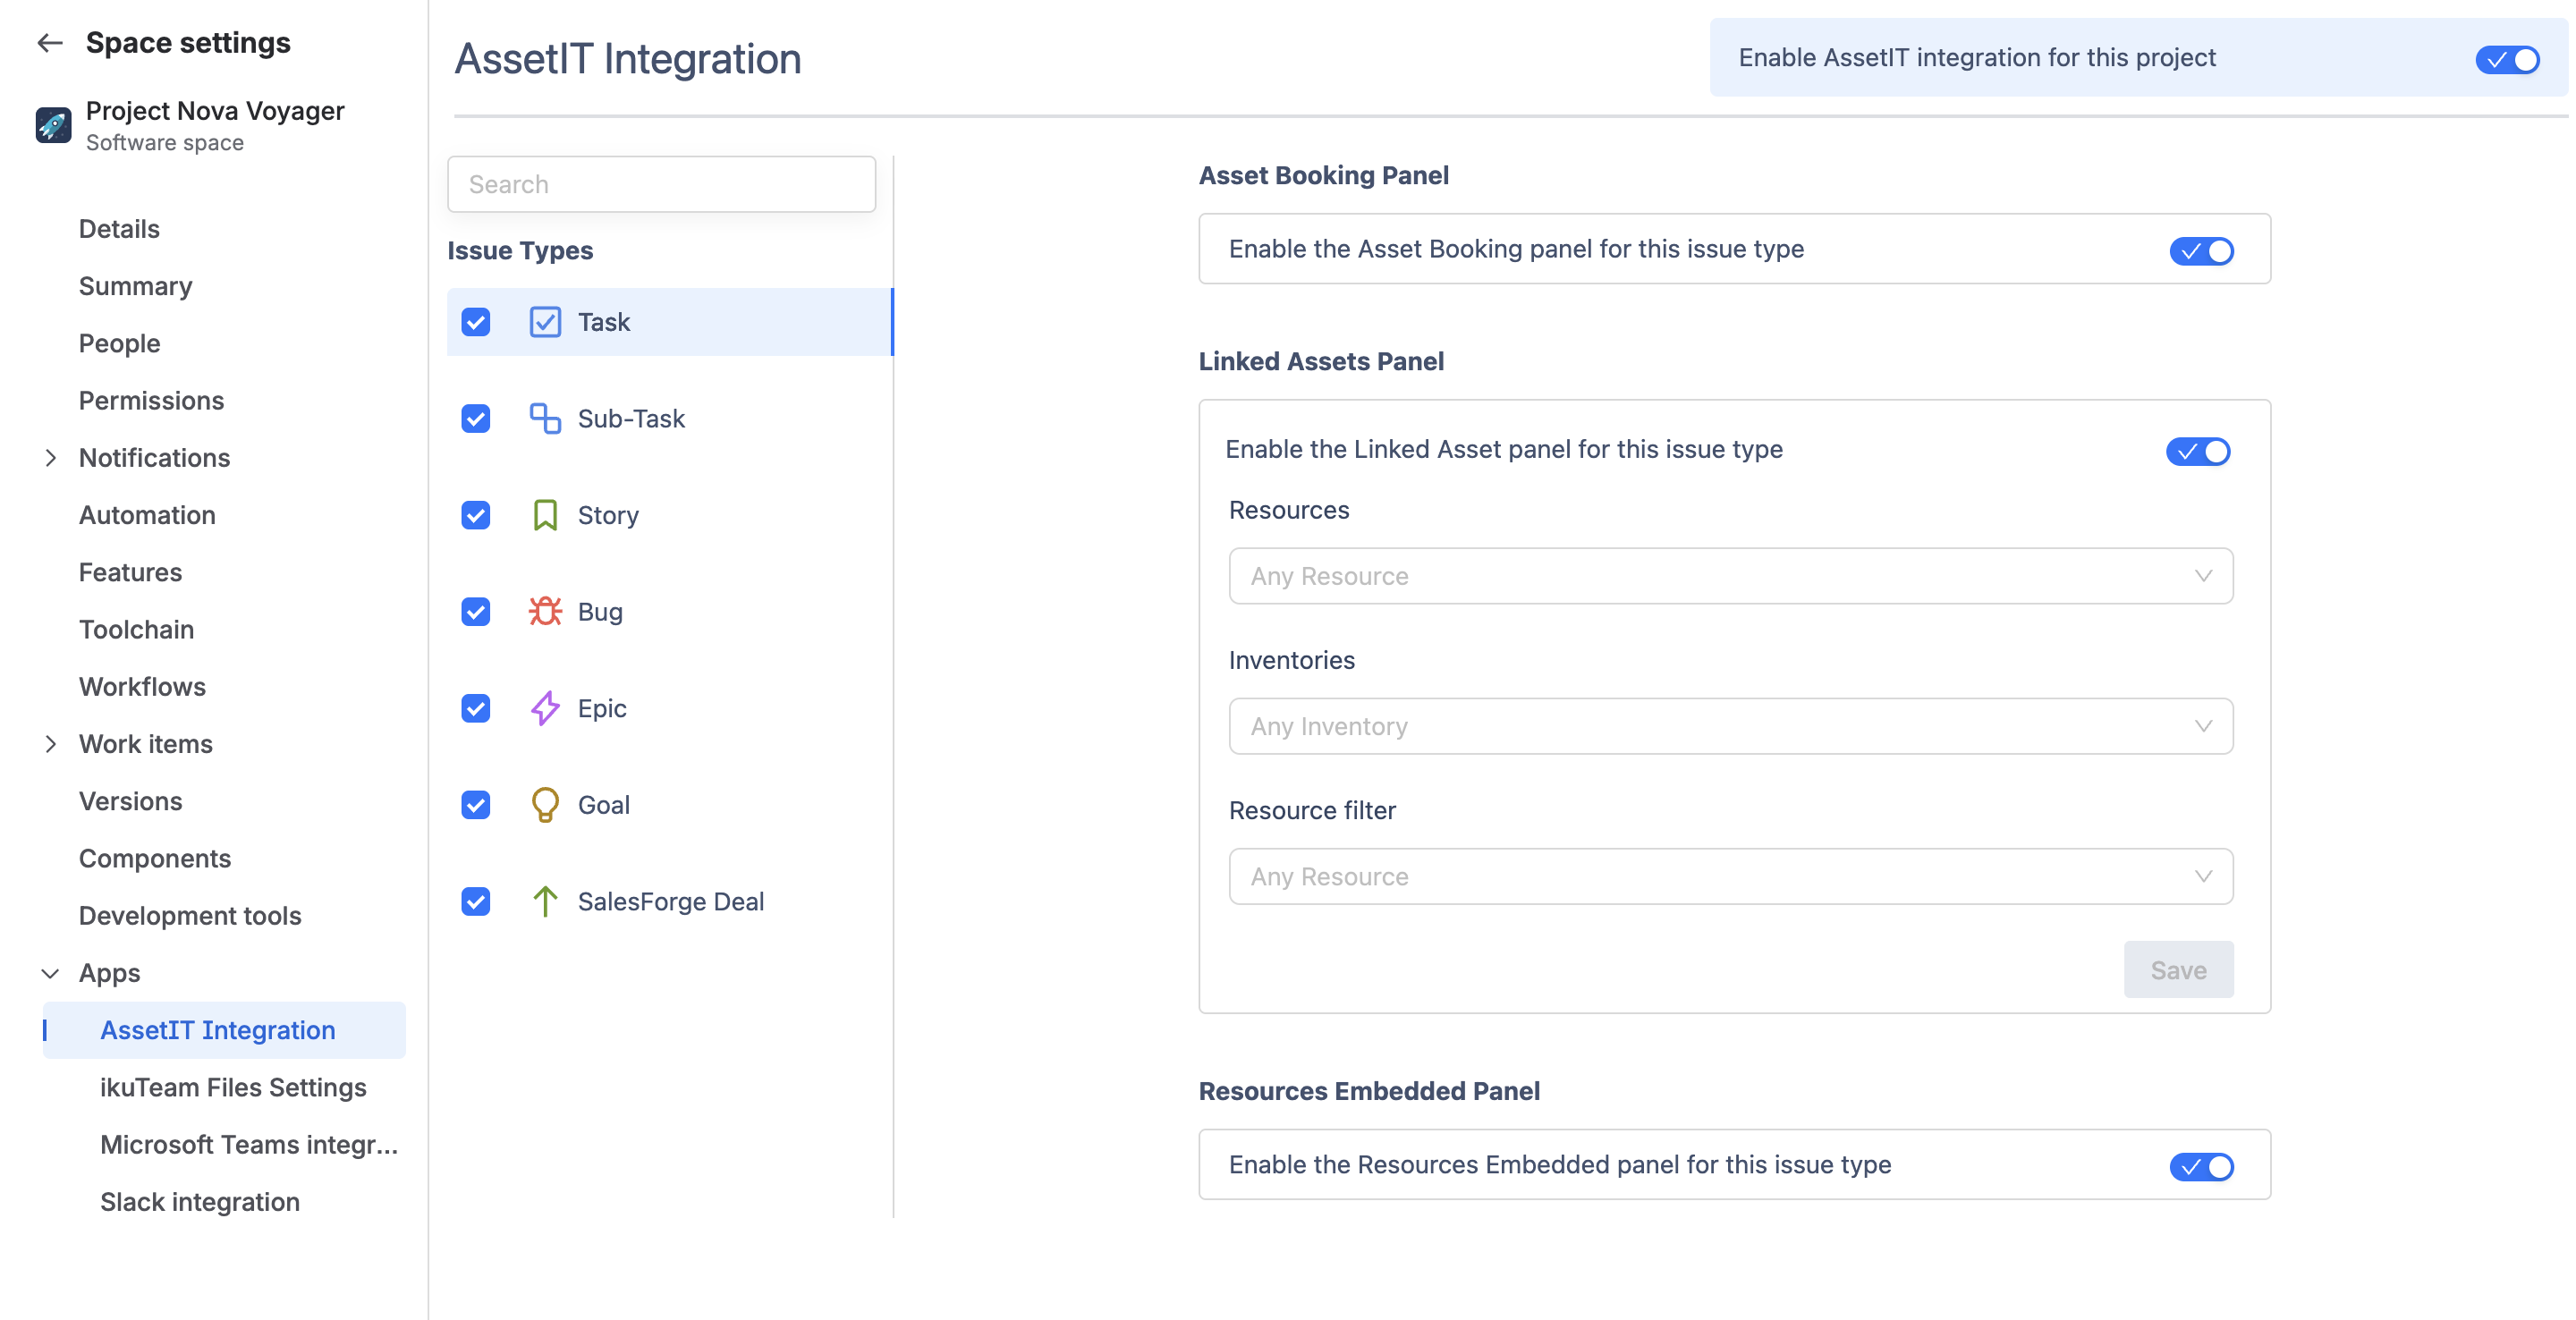Disable AssetIT integration for this project
Image resolution: width=2576 pixels, height=1320 pixels.
pyautogui.click(x=2507, y=59)
